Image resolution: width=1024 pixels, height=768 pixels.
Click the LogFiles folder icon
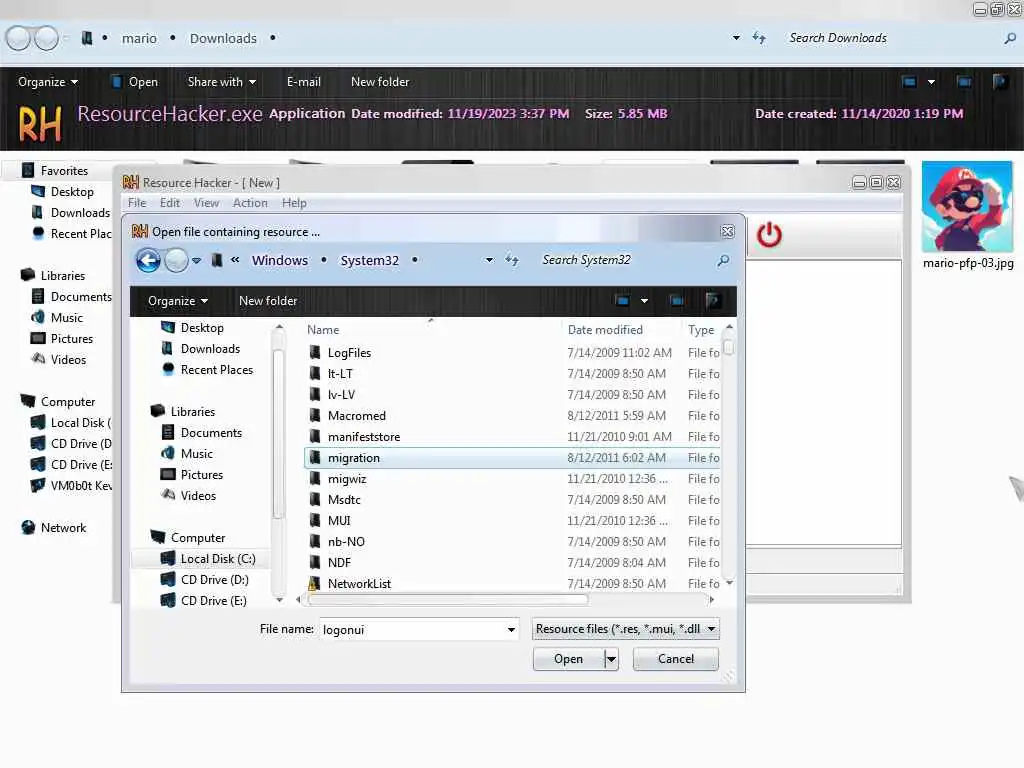(315, 353)
